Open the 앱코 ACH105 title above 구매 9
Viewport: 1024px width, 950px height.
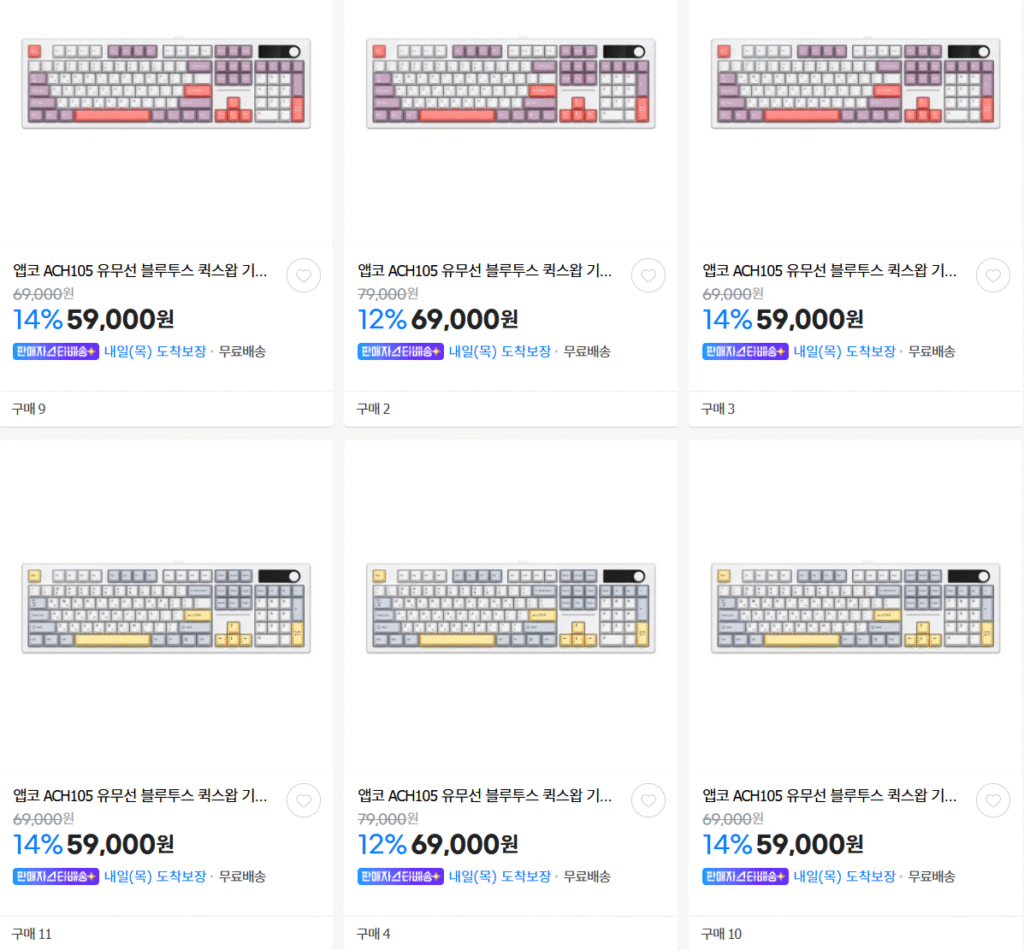tap(140, 270)
